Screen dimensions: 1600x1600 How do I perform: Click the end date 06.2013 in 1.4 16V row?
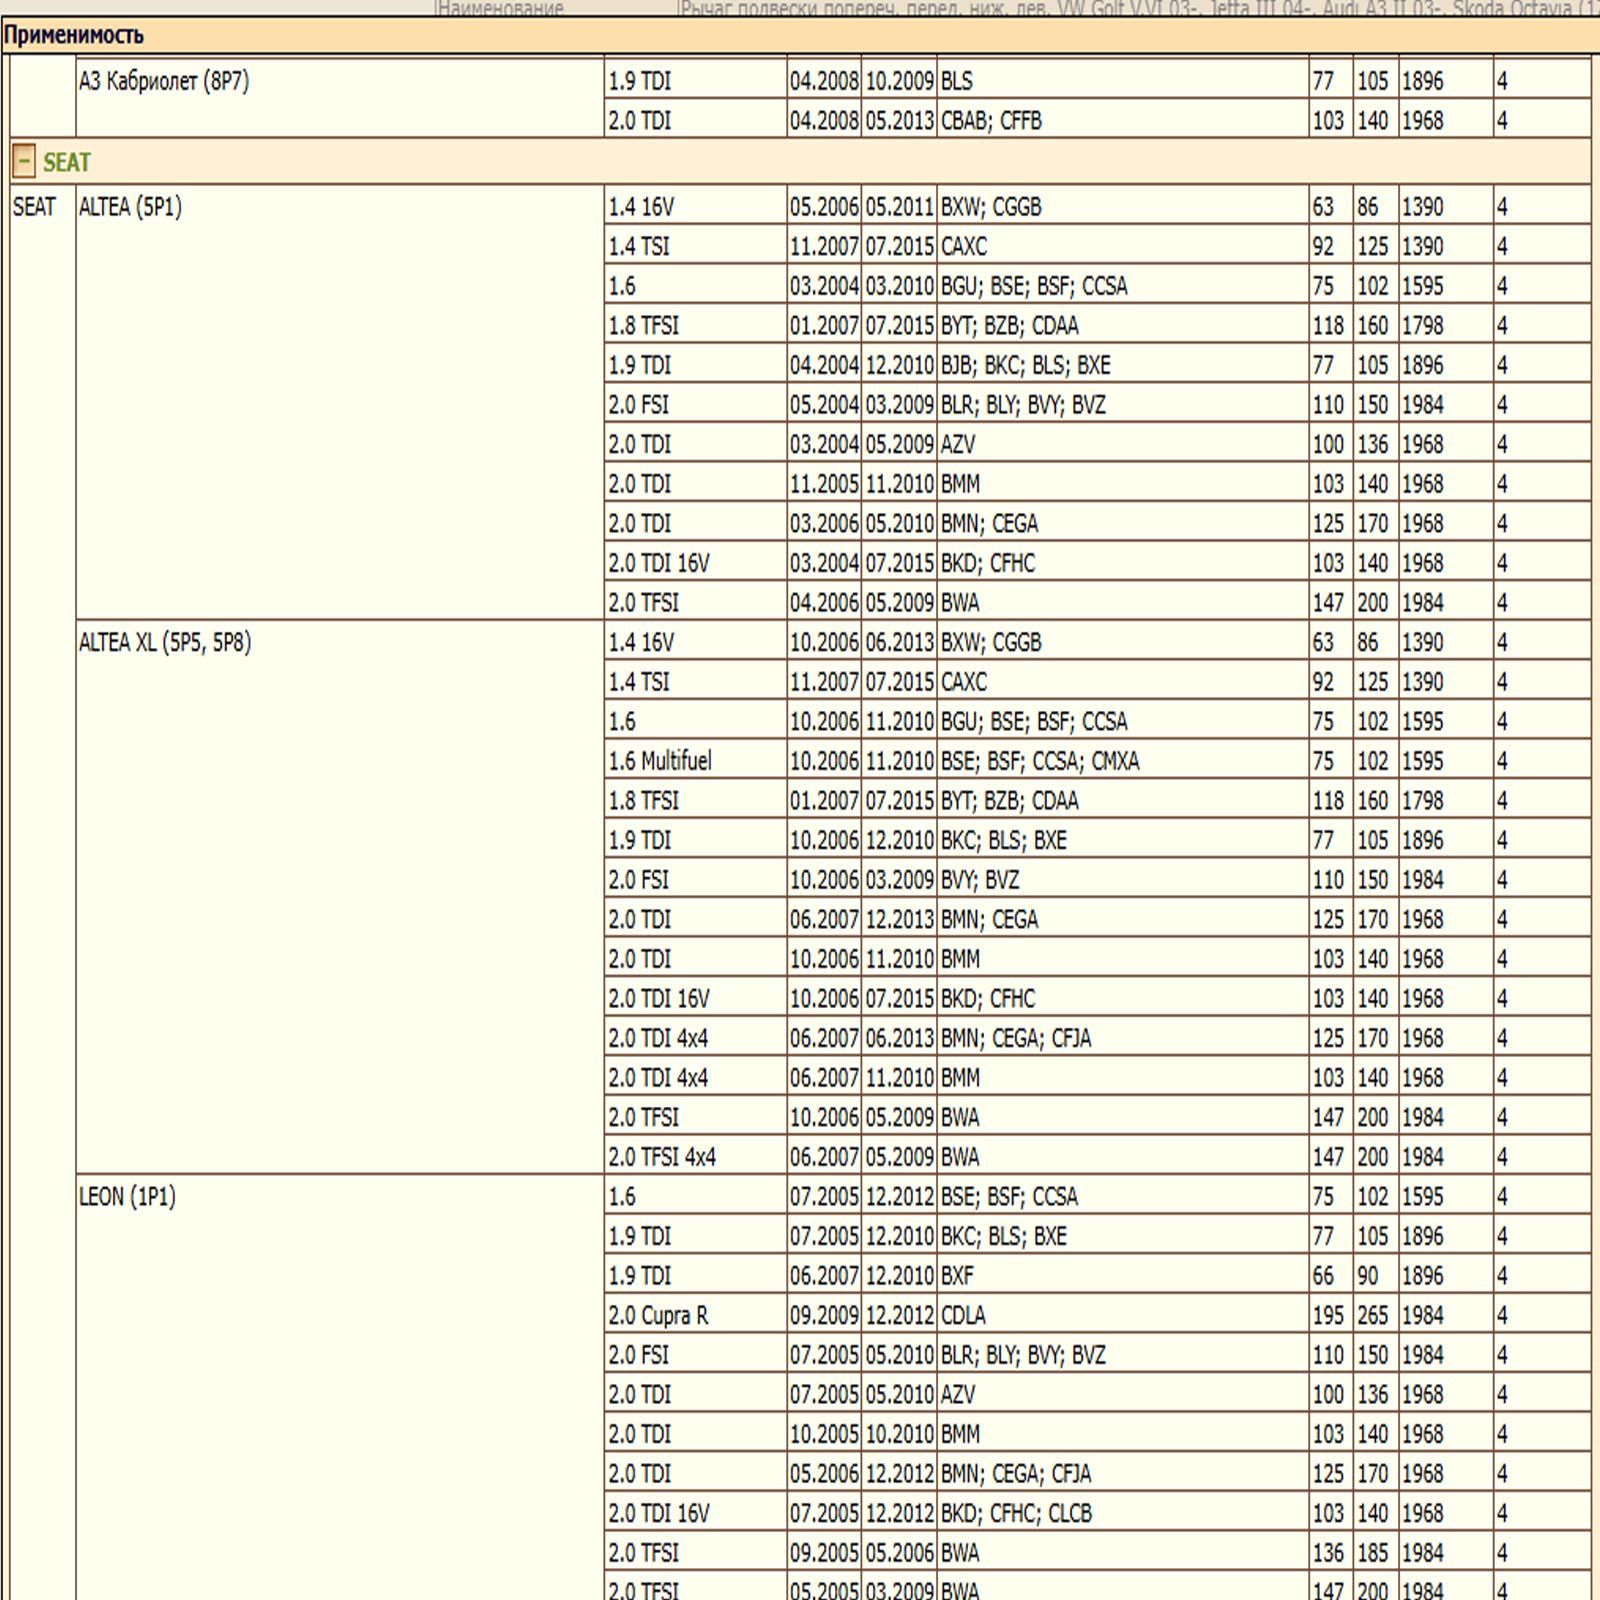[900, 643]
